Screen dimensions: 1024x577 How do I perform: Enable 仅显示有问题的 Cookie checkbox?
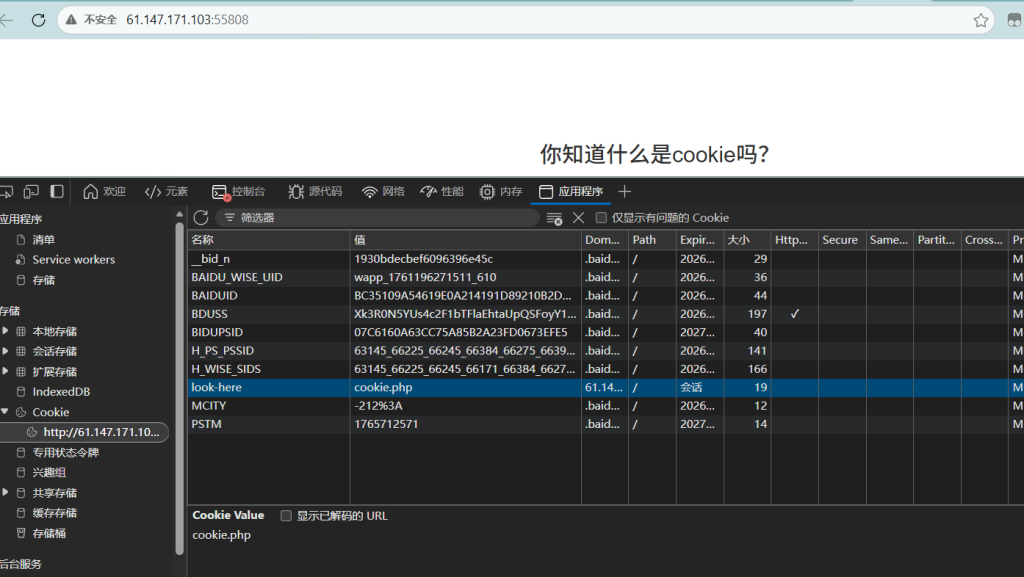[x=601, y=218]
